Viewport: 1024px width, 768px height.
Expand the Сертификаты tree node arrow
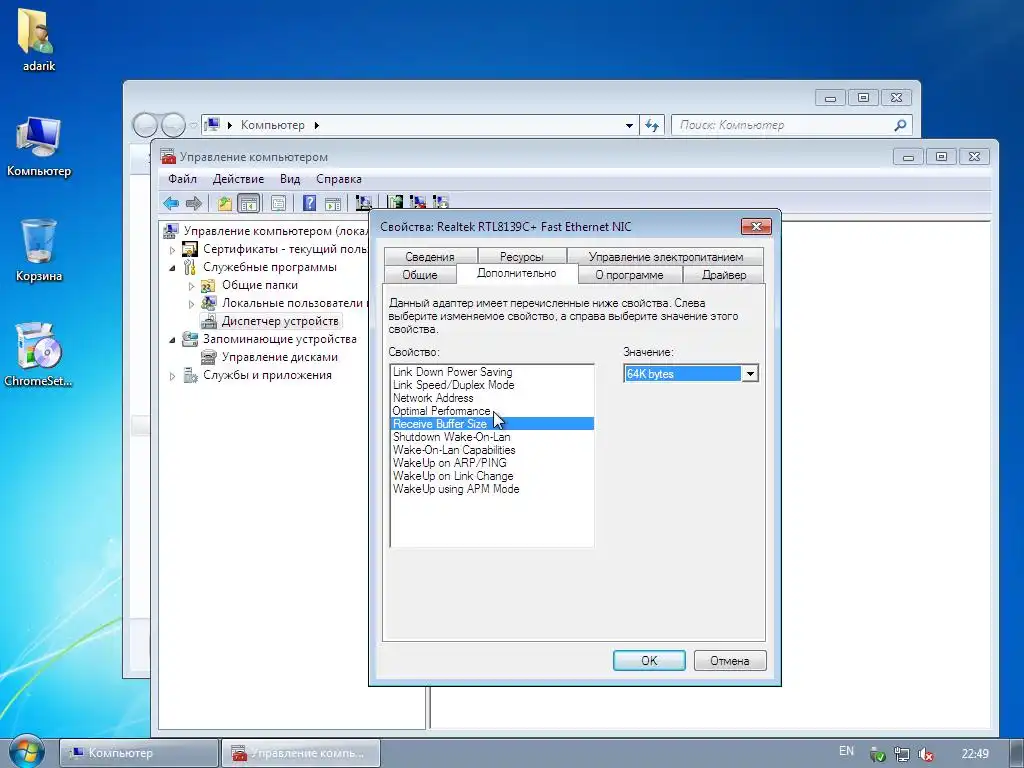(172, 249)
